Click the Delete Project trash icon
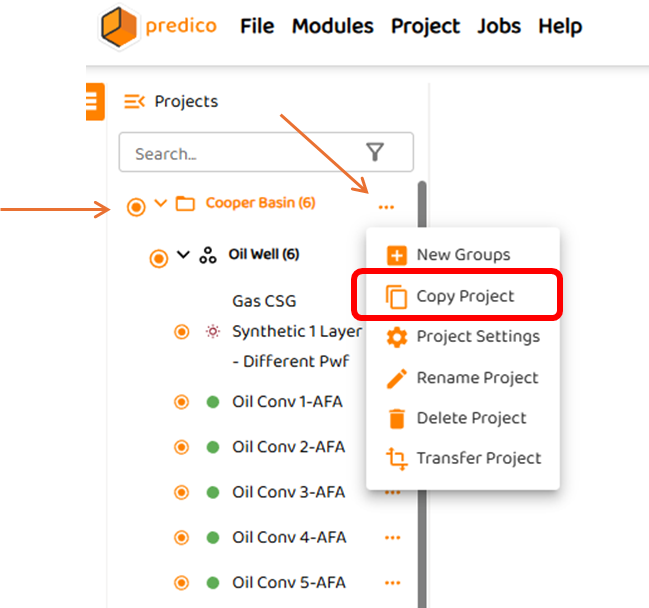The image size is (649, 608). (x=397, y=418)
